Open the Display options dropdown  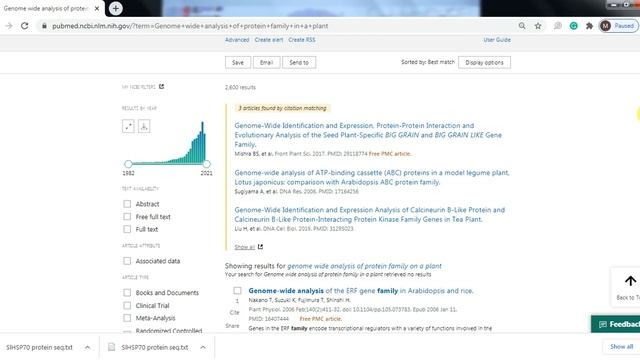coord(484,62)
